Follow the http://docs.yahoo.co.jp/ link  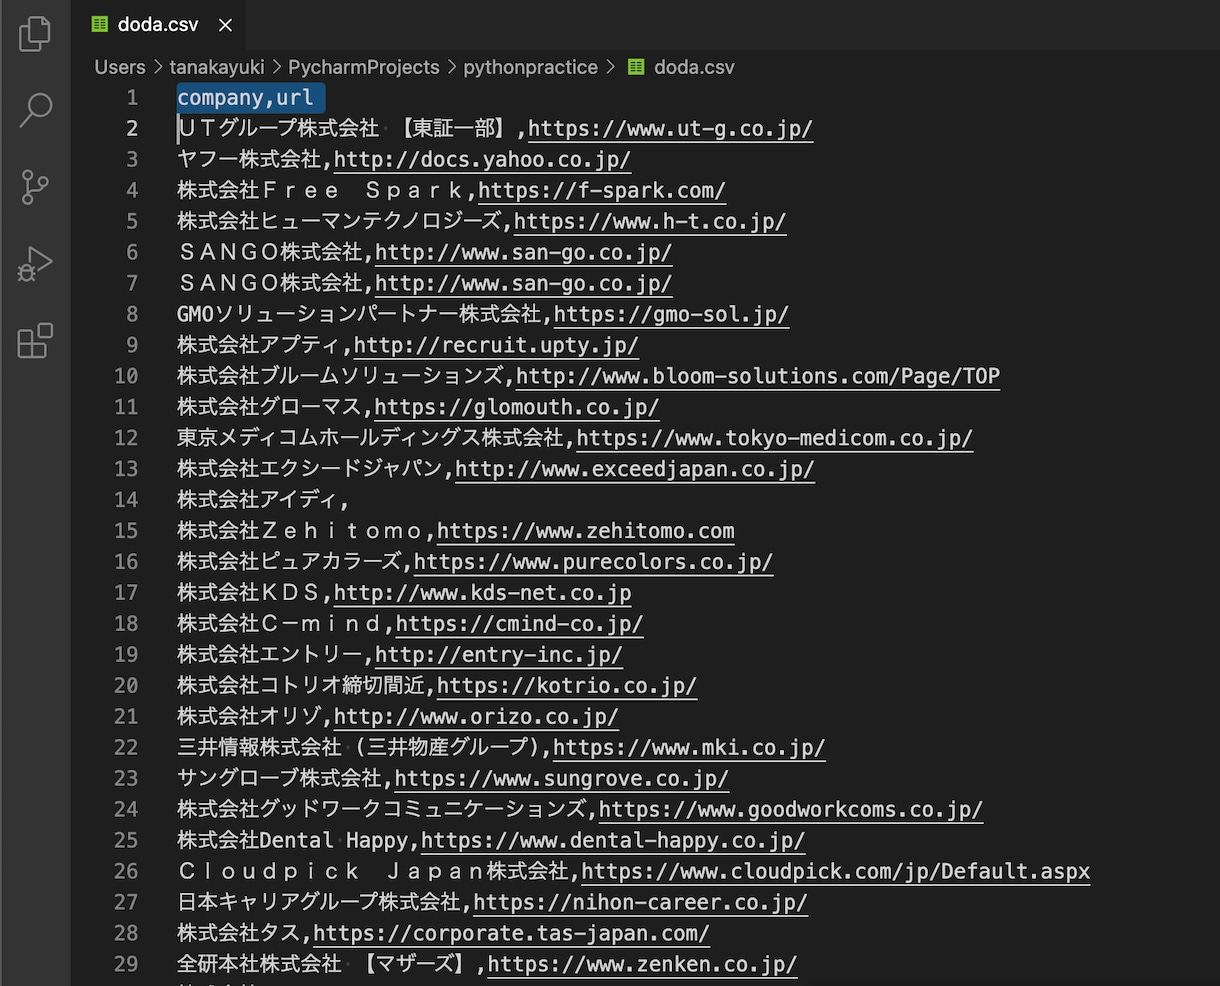[x=482, y=159]
